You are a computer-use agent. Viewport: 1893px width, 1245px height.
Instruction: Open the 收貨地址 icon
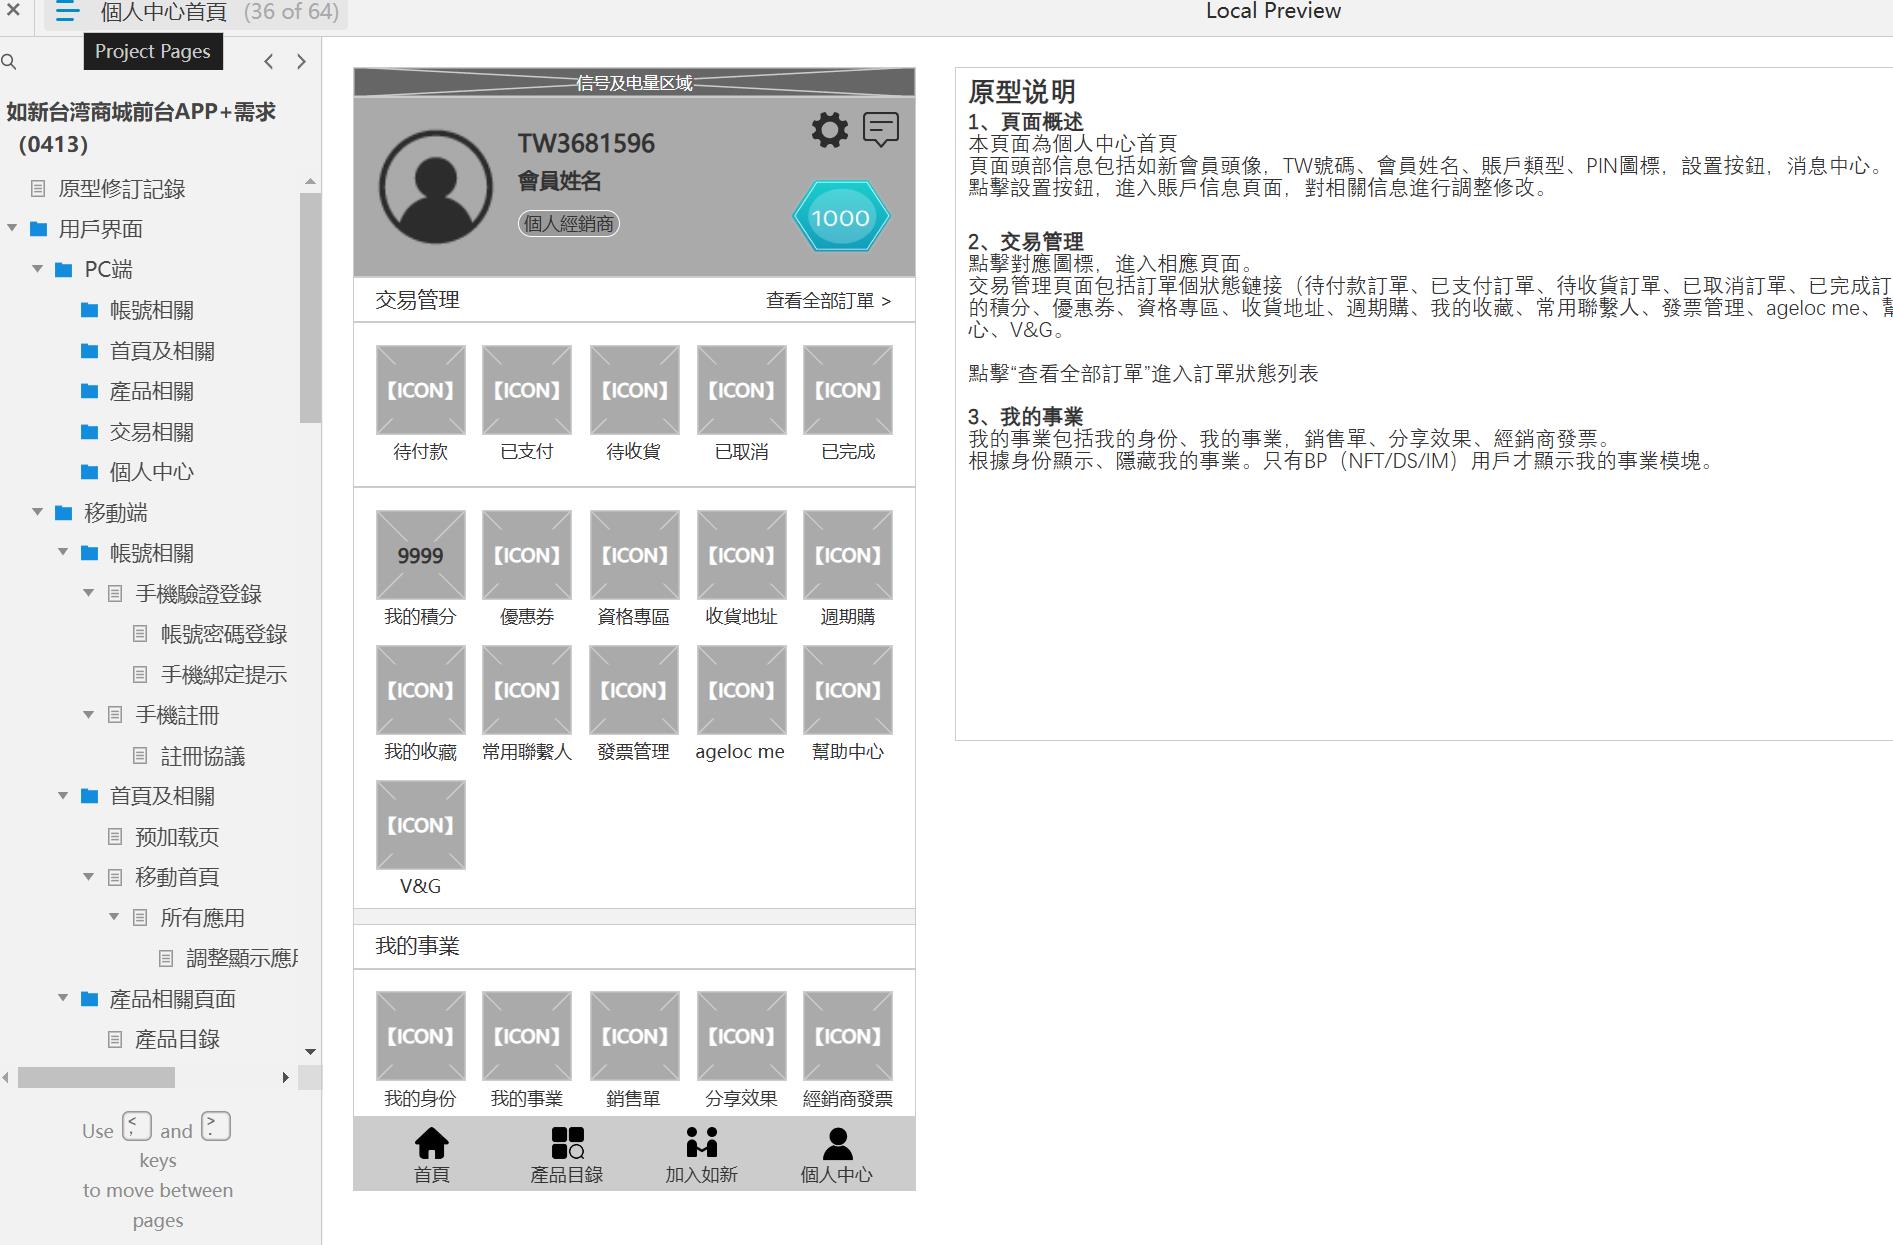click(x=741, y=555)
